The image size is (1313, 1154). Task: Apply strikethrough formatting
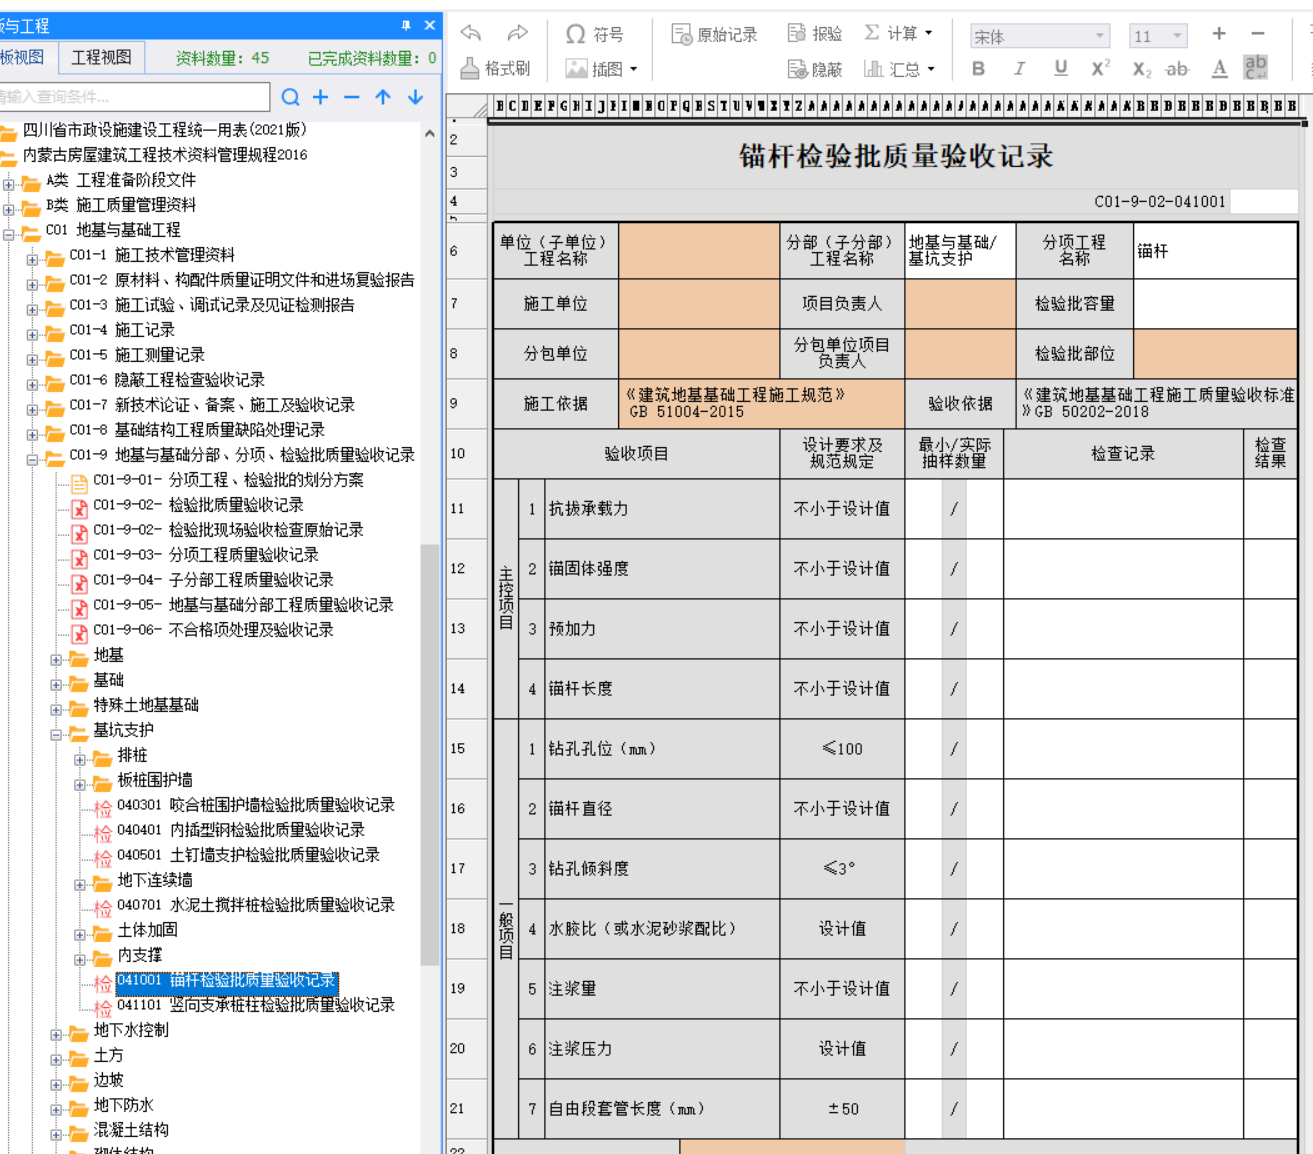click(1177, 68)
